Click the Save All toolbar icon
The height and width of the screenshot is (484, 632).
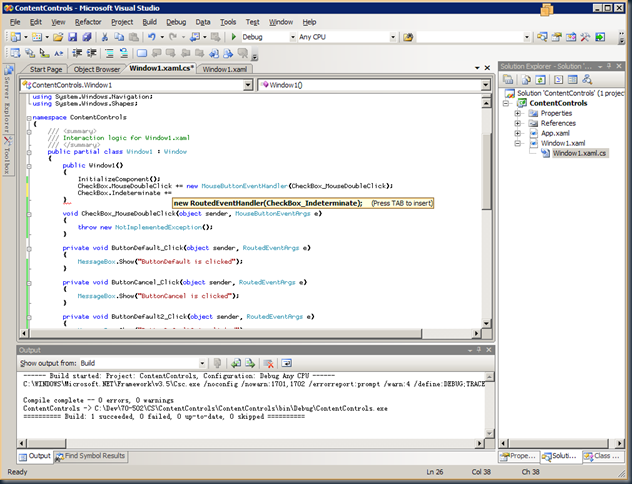(88, 37)
